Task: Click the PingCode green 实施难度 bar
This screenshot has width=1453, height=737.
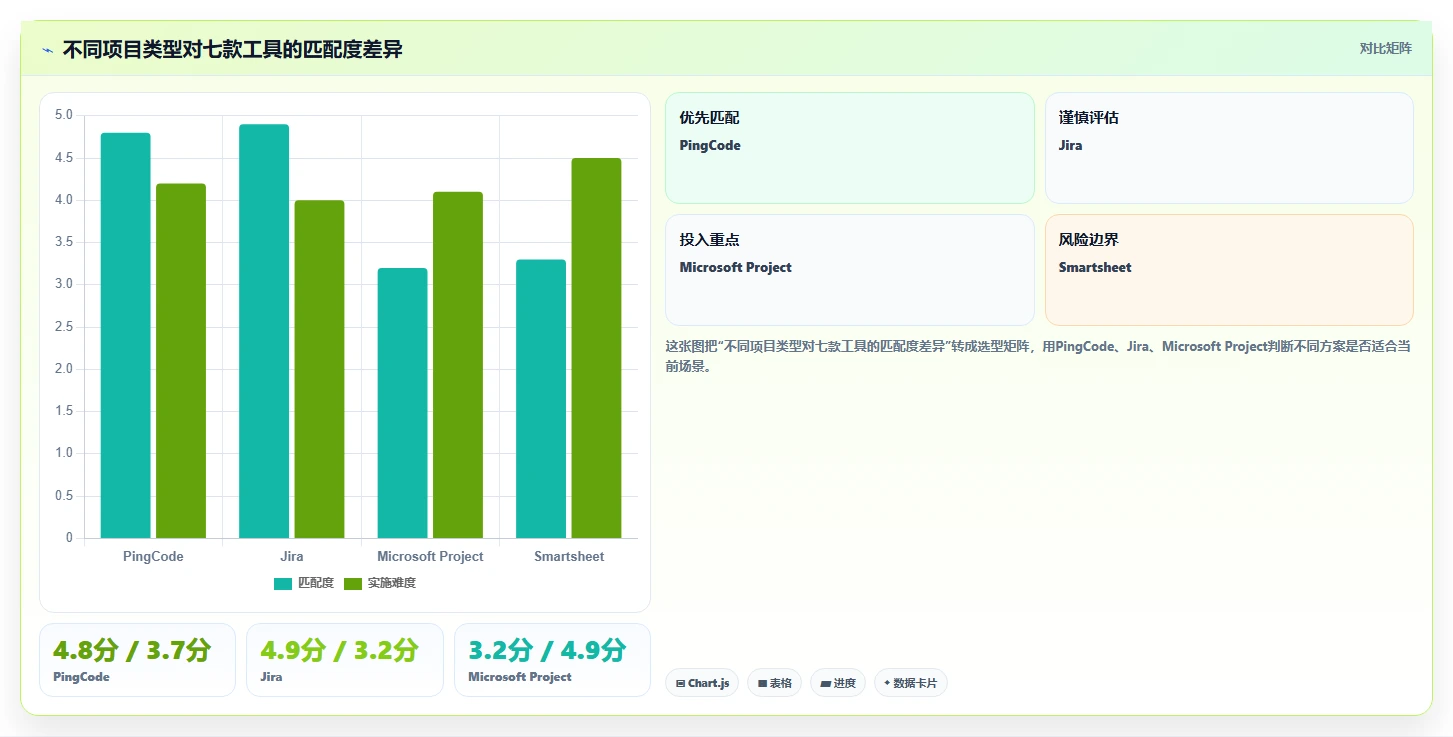Action: coord(181,361)
